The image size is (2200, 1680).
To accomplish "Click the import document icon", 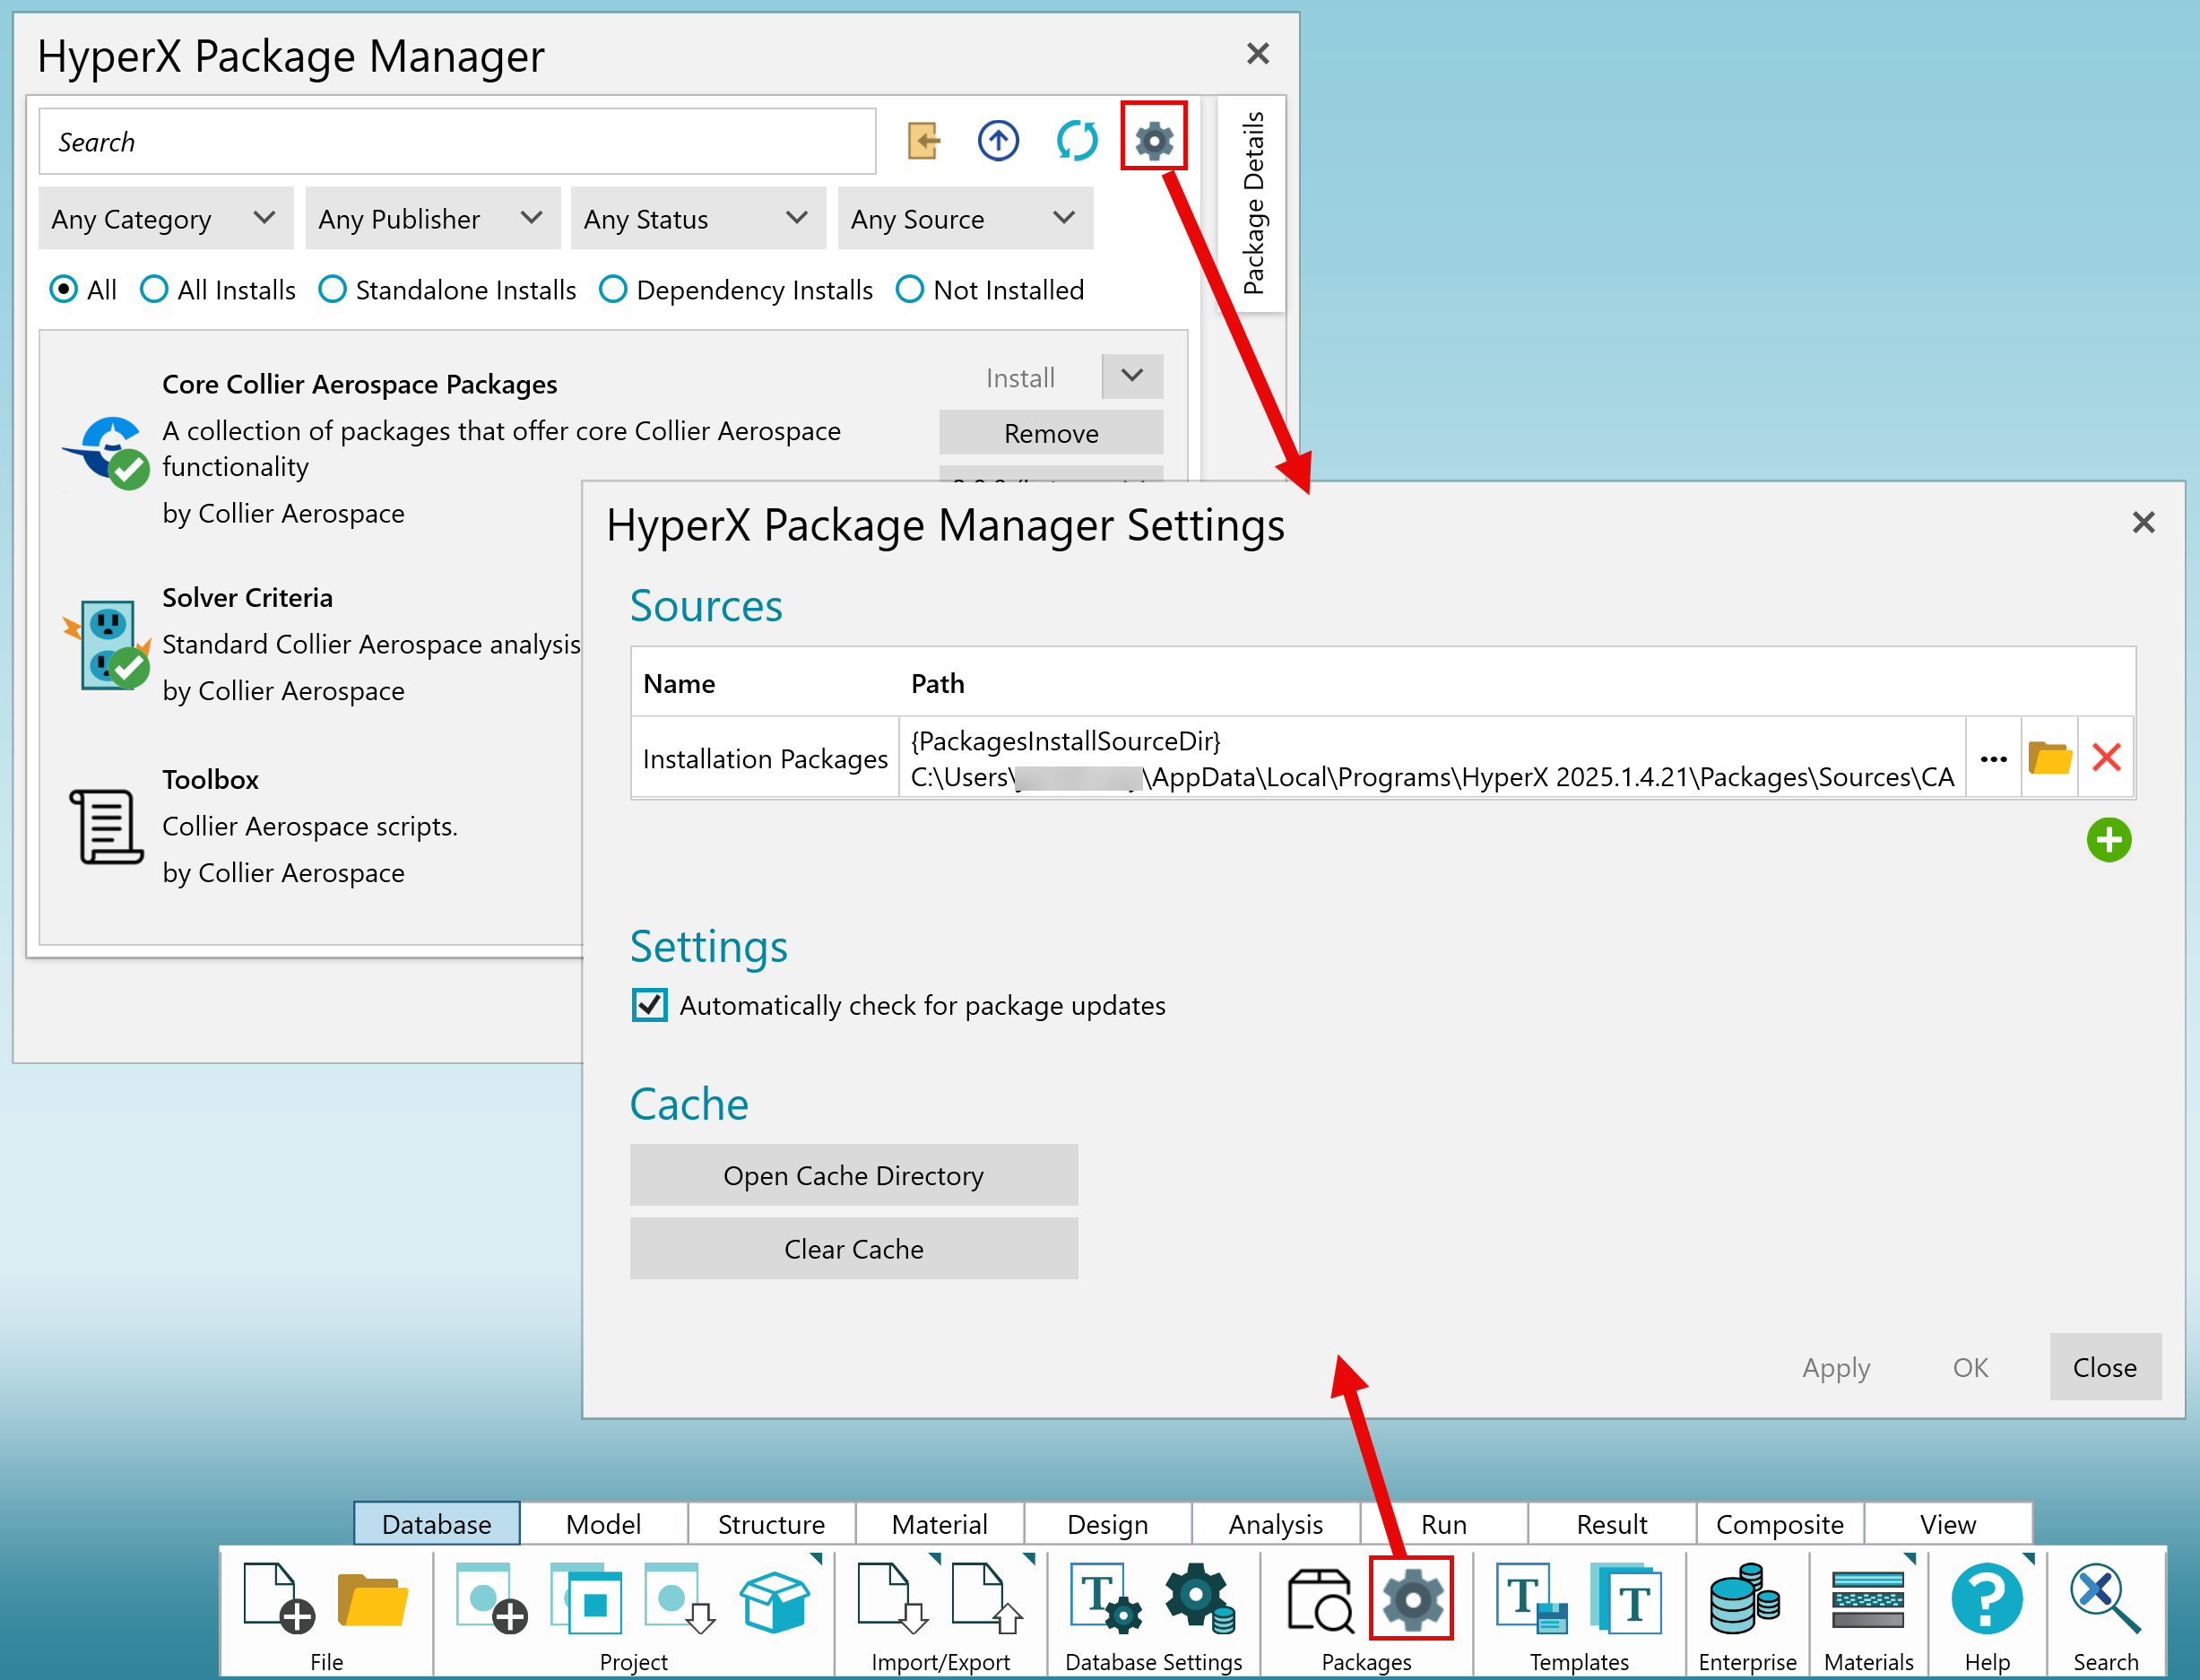I will point(892,1598).
